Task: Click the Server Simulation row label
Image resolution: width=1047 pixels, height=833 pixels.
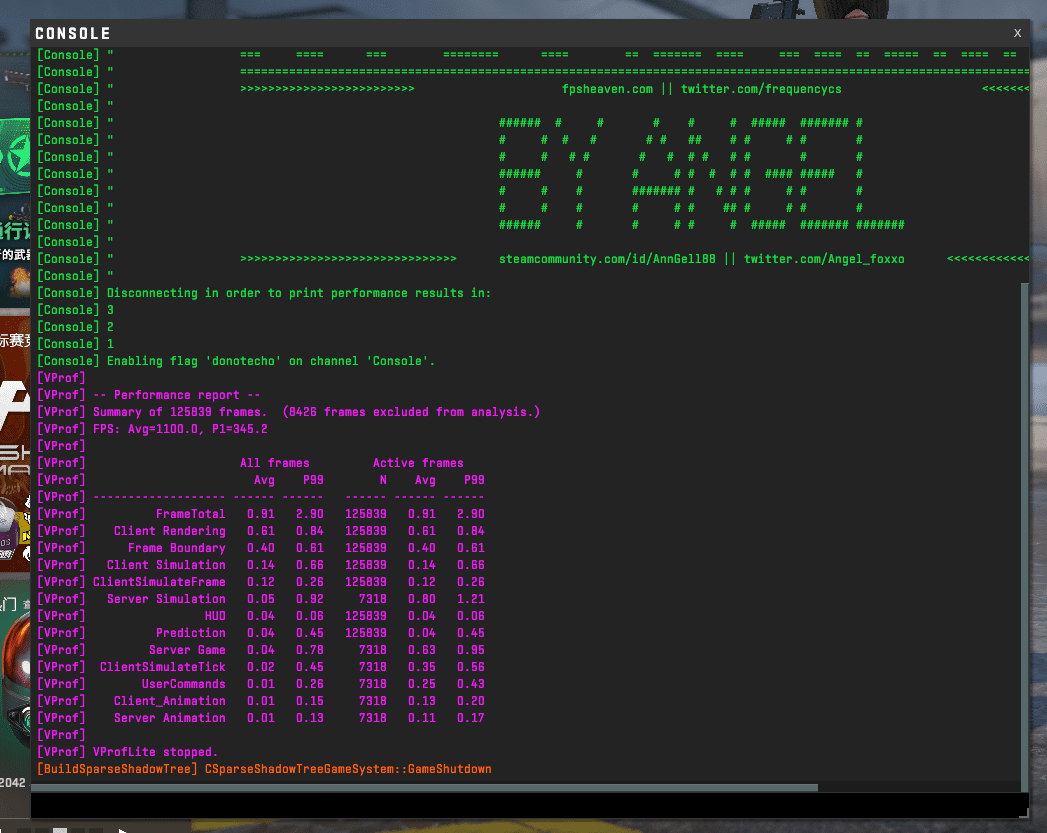Action: pos(166,599)
